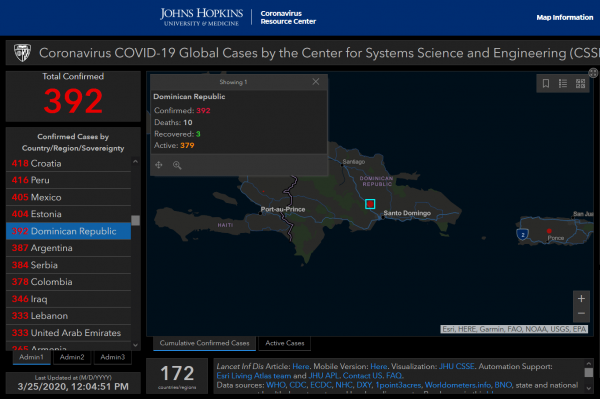Click the pan icon in popup

[159, 165]
